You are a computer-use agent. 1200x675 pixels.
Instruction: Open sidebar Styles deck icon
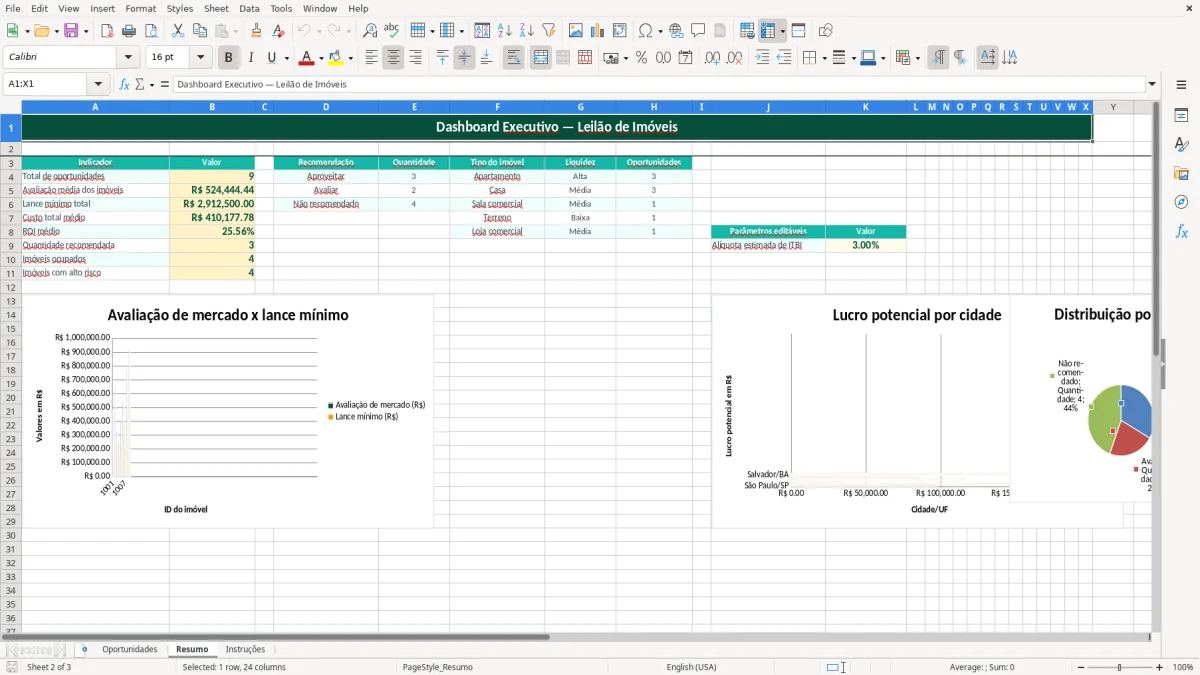[1181, 145]
